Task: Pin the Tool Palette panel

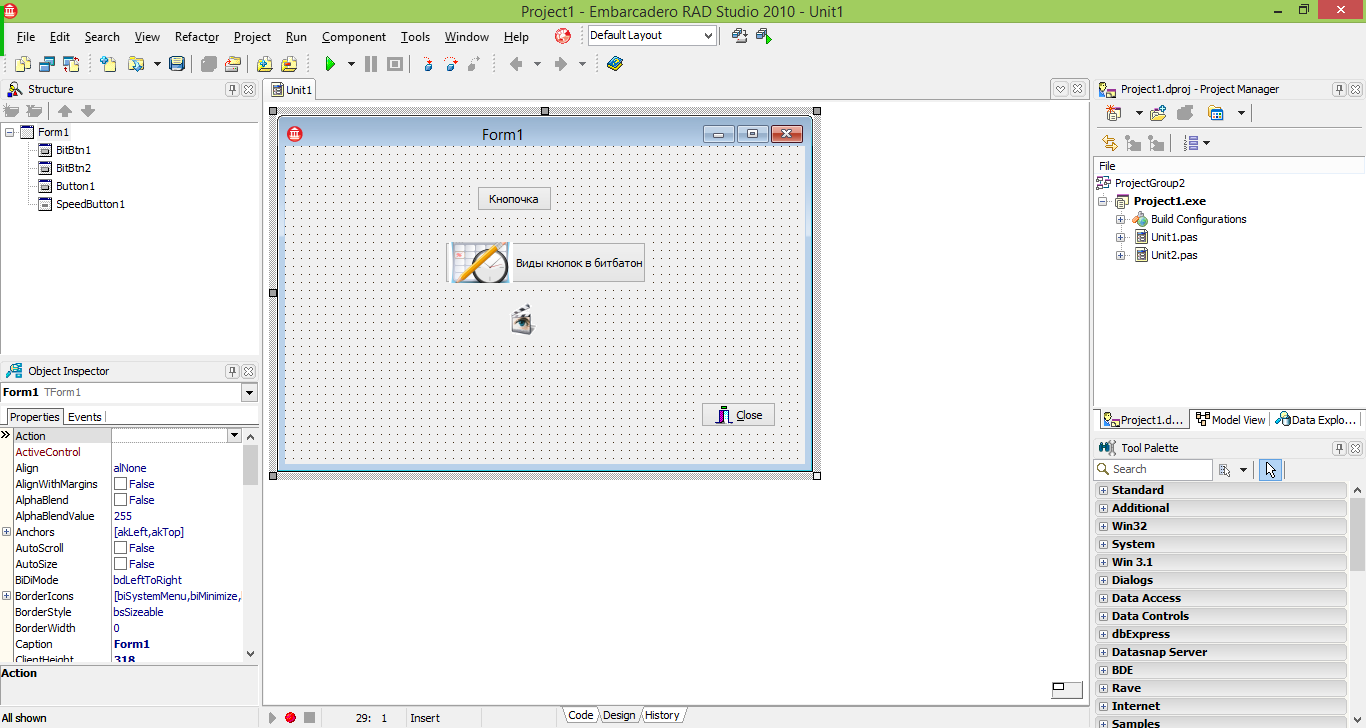Action: tap(1339, 448)
